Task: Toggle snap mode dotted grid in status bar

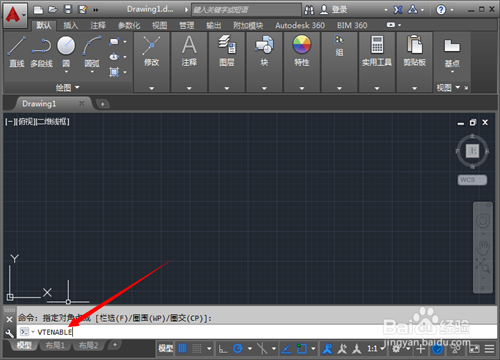Action: [197, 349]
